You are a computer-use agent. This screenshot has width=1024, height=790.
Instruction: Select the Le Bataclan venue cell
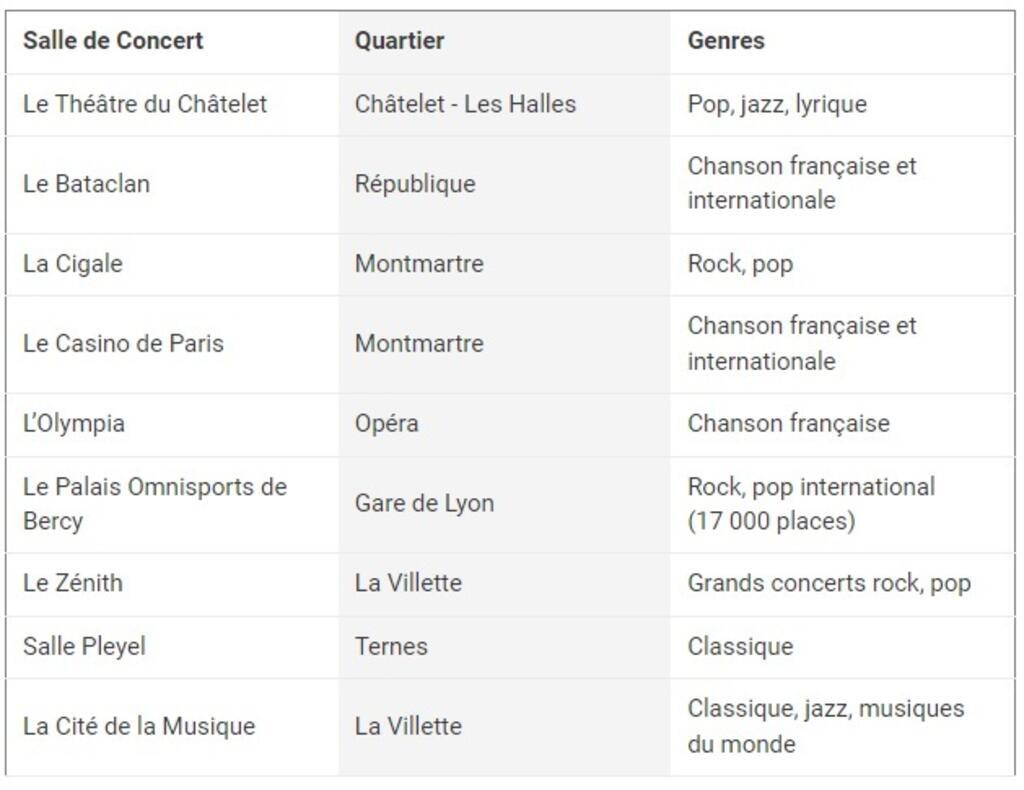coord(172,185)
